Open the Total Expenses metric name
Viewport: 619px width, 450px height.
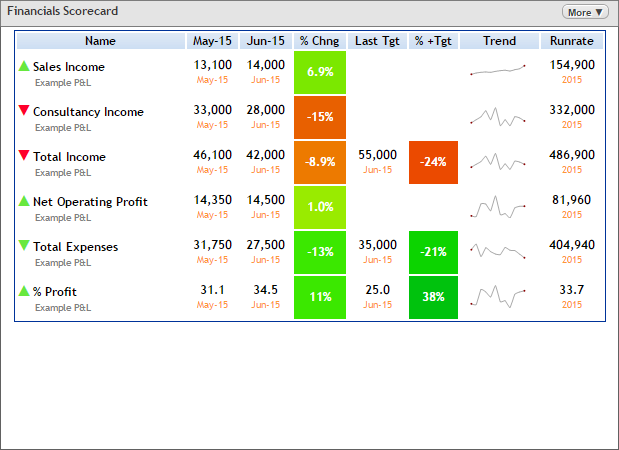pos(75,247)
